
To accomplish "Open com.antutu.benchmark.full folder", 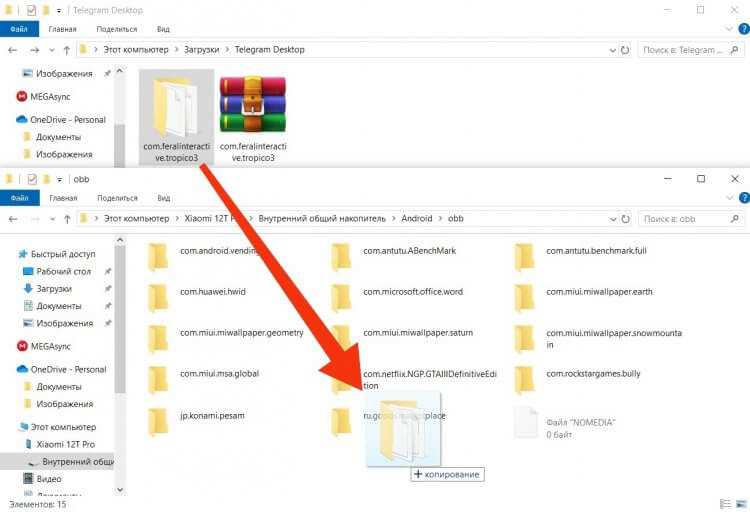I will [x=581, y=257].
